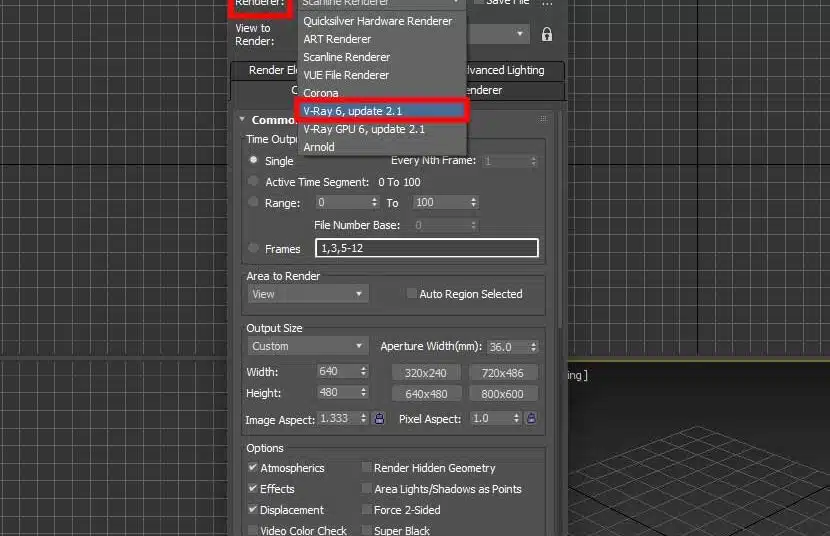Click Aperture Width value field
Viewport: 830px width, 536px height.
pyautogui.click(x=508, y=347)
